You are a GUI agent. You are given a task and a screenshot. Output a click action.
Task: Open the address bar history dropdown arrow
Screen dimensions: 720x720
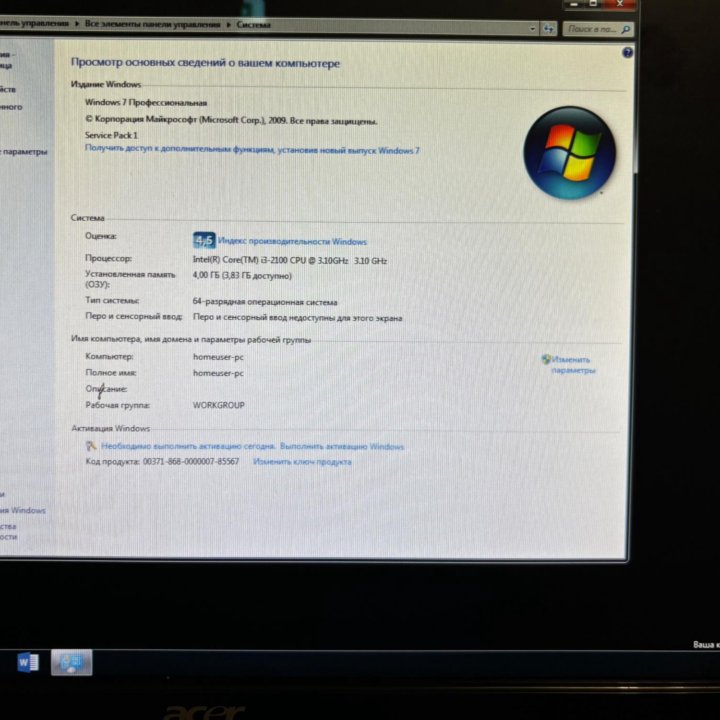532,29
